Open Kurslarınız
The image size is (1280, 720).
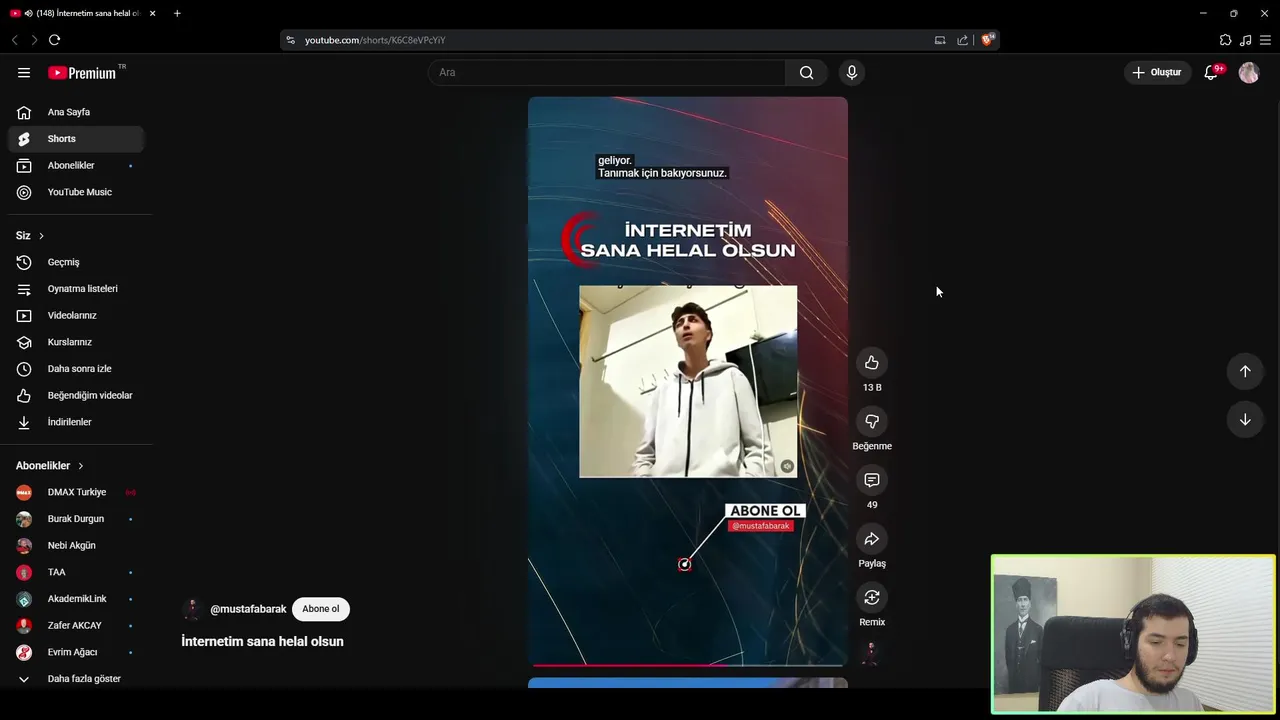[76, 342]
